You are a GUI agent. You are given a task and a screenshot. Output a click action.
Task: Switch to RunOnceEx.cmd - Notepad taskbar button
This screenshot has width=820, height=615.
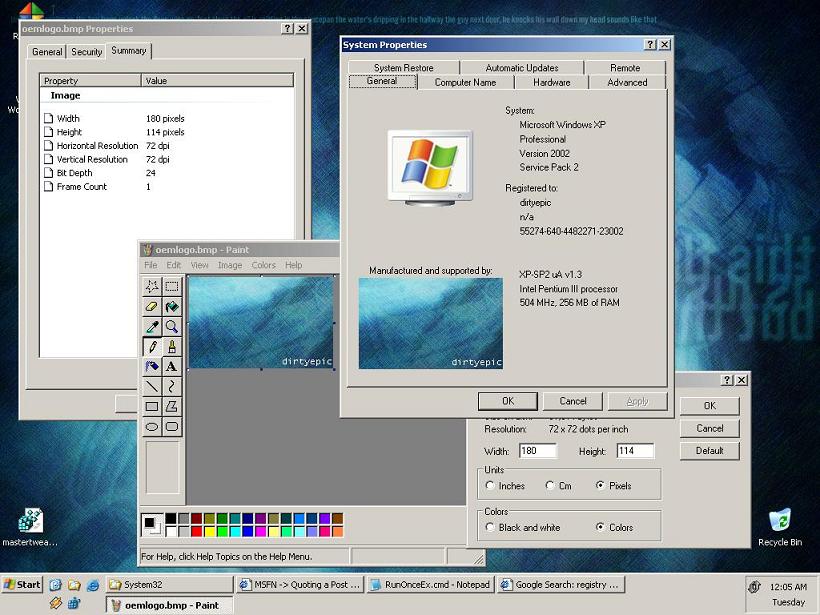point(431,585)
